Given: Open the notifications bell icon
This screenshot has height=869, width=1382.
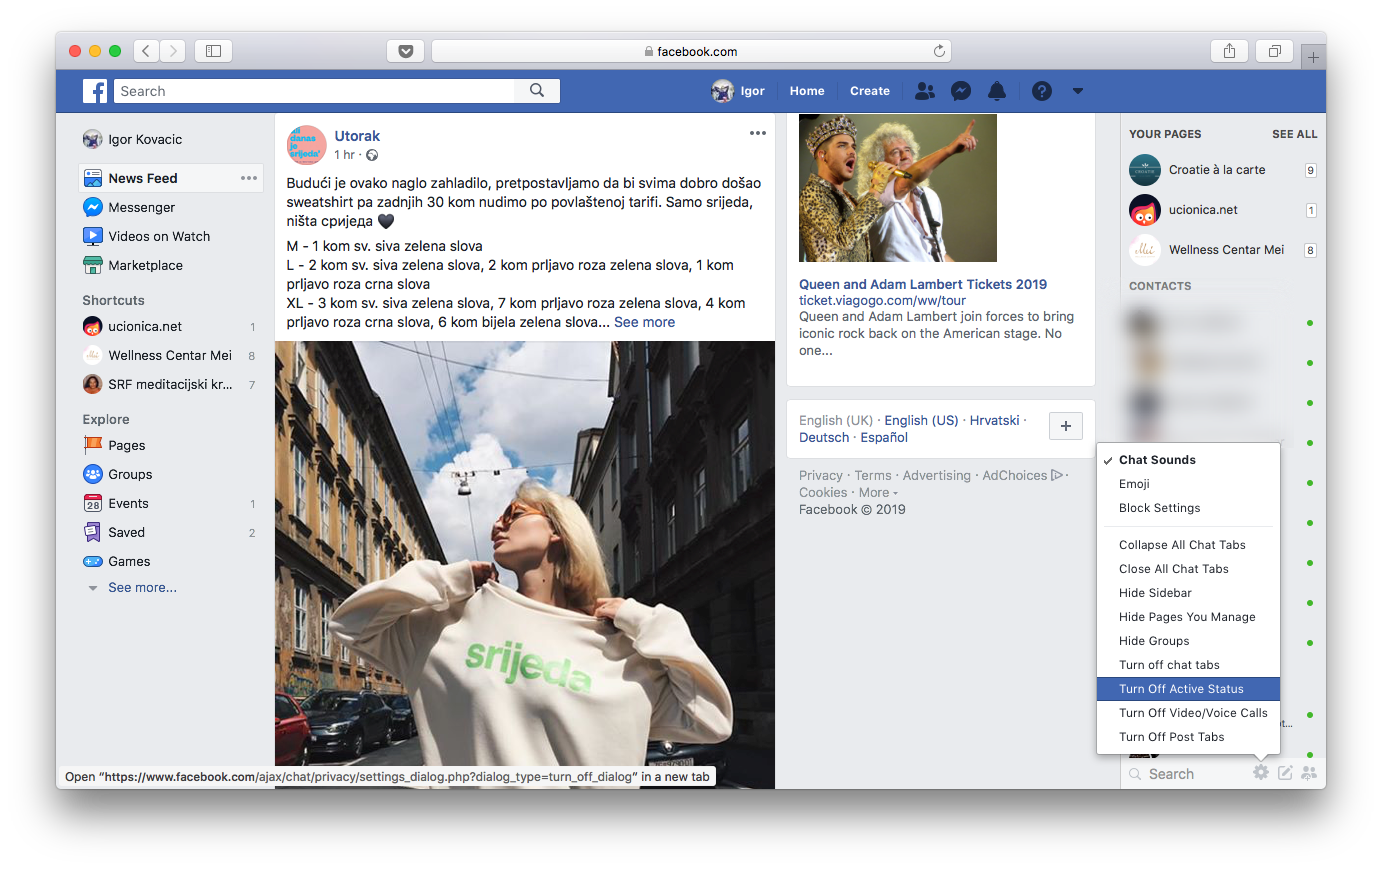Looking at the screenshot, I should pyautogui.click(x=997, y=91).
